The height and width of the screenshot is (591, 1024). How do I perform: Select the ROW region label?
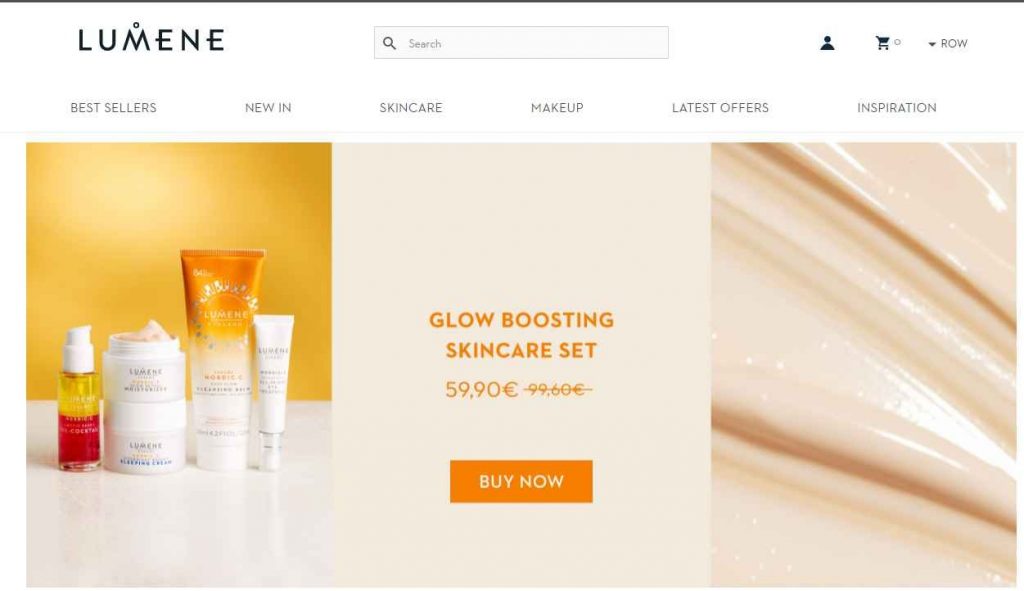click(x=953, y=44)
